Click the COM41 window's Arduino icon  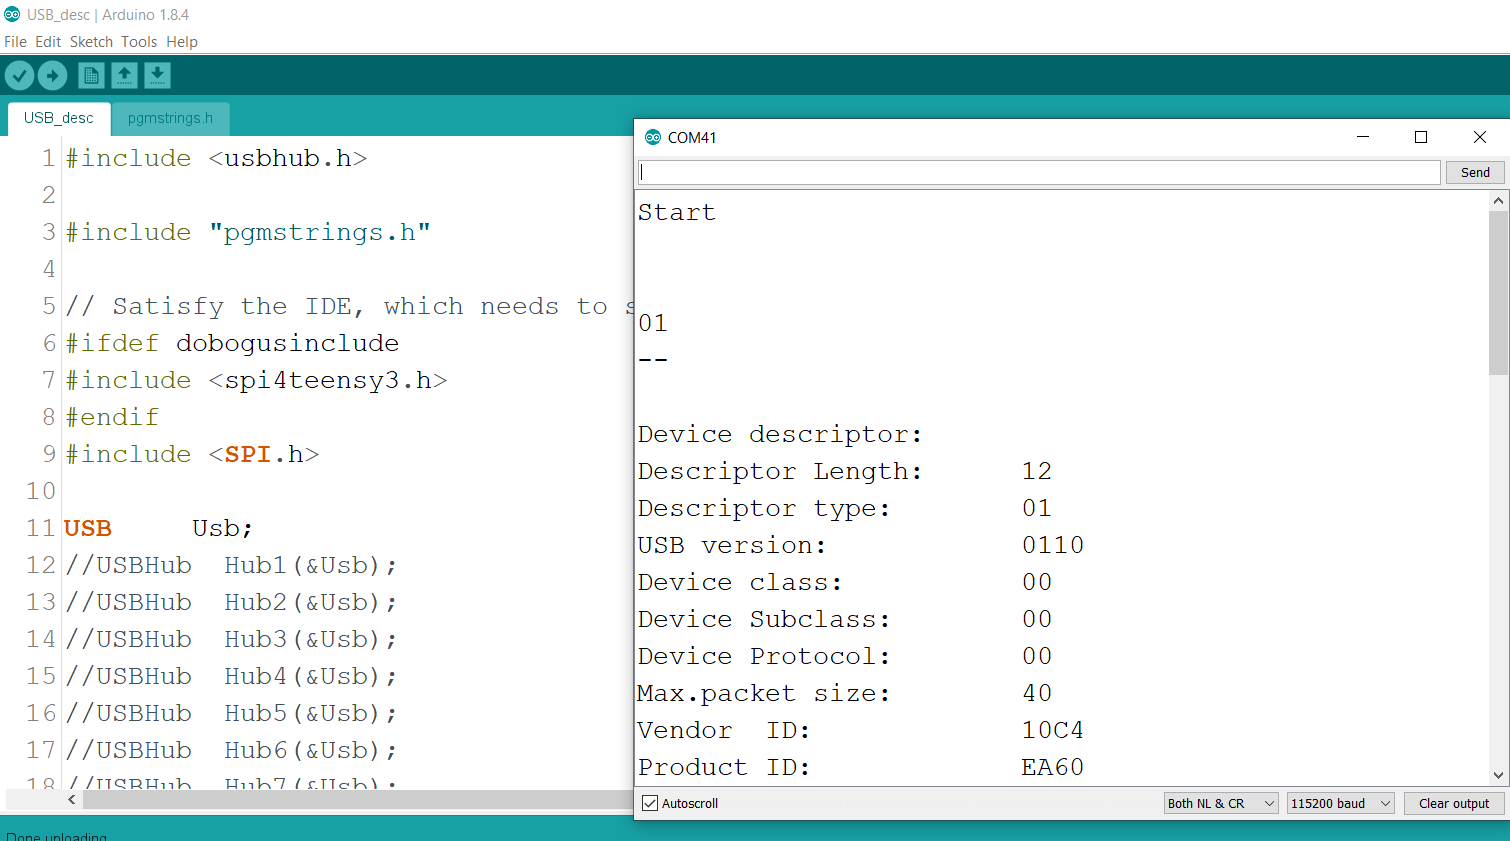tap(652, 137)
